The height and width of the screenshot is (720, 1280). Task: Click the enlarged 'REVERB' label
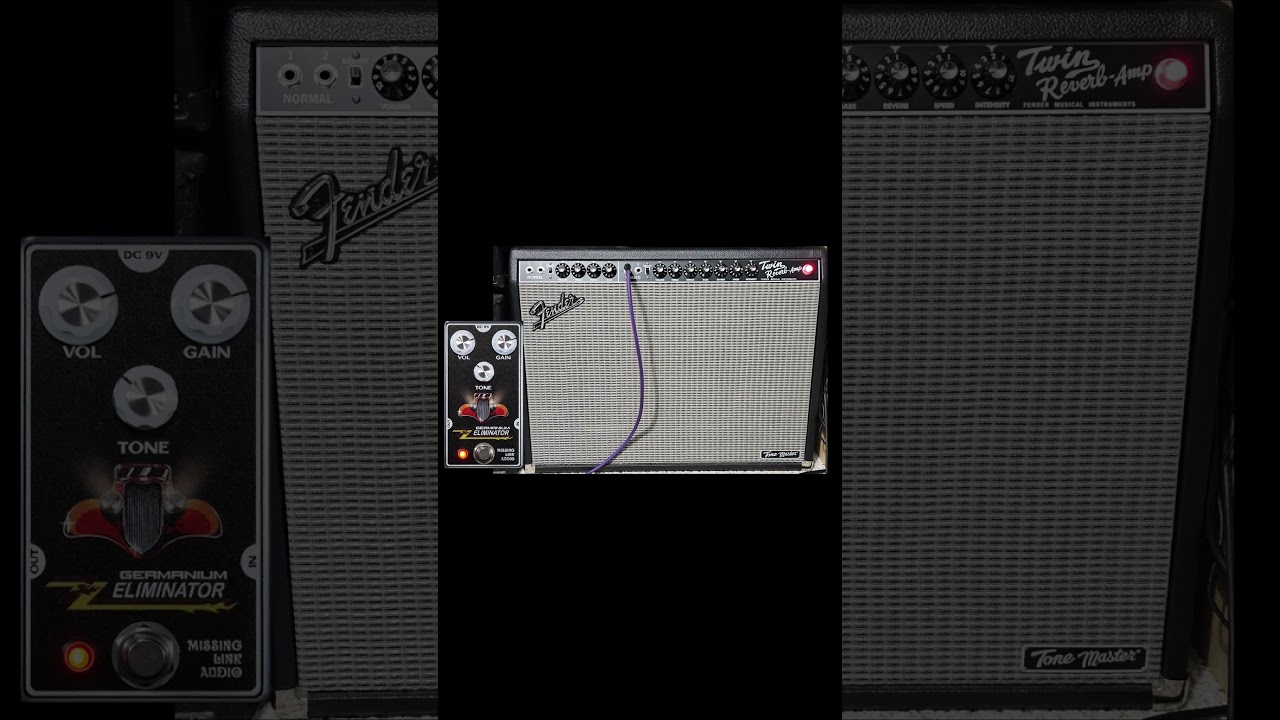pyautogui.click(x=896, y=105)
